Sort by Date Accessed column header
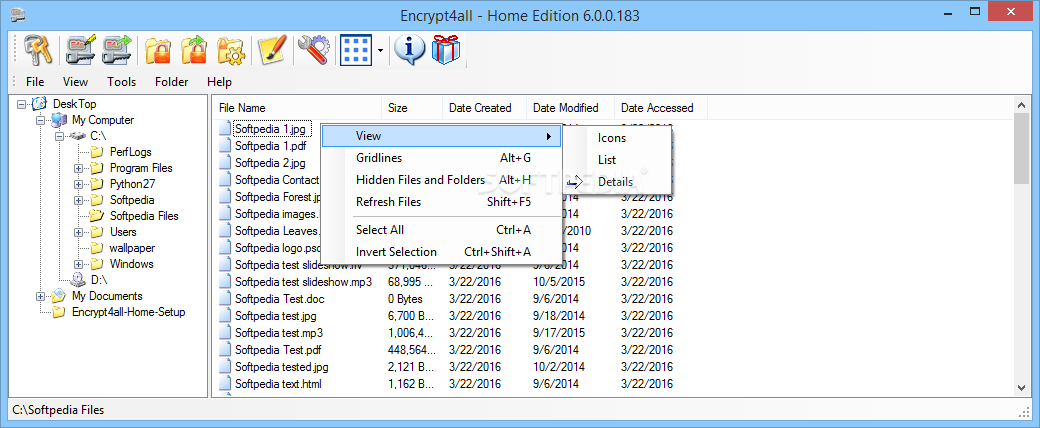1040x428 pixels. (x=661, y=107)
